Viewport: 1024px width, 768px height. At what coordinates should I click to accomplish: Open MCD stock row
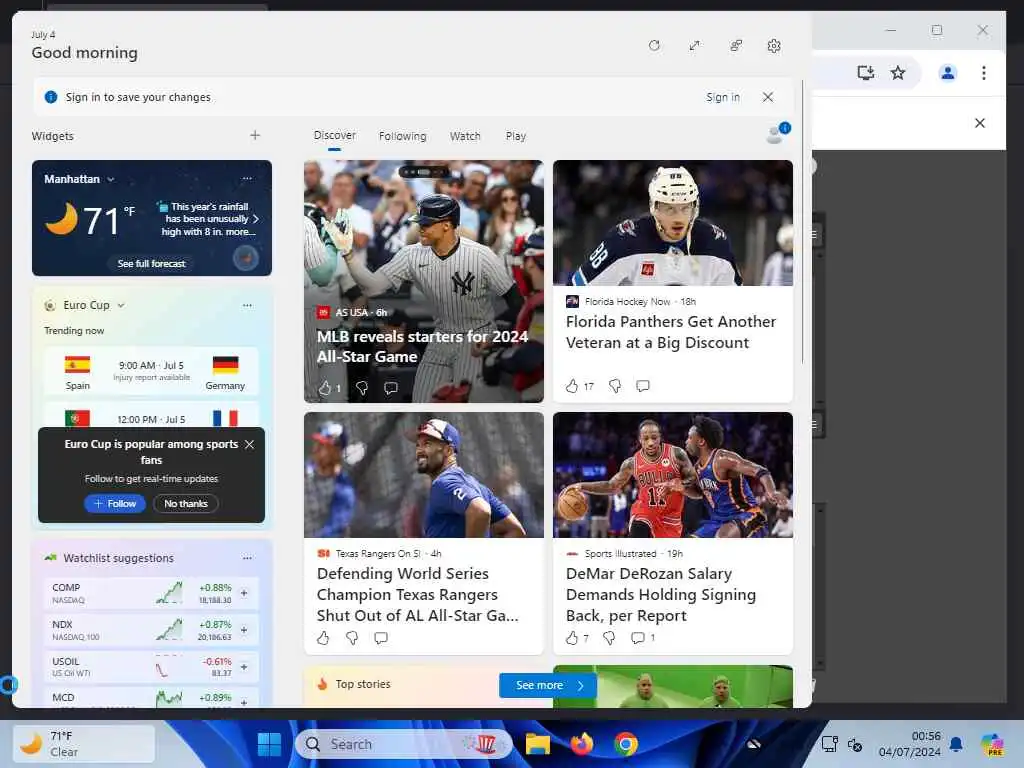click(152, 698)
